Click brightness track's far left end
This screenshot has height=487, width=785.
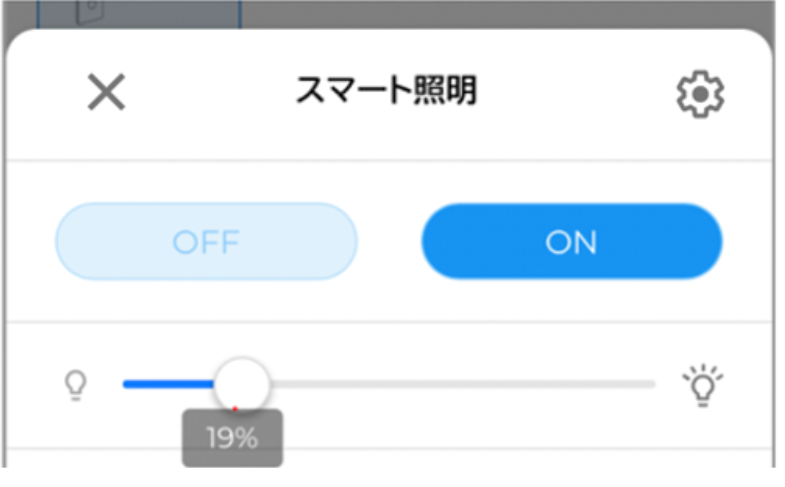coord(127,383)
